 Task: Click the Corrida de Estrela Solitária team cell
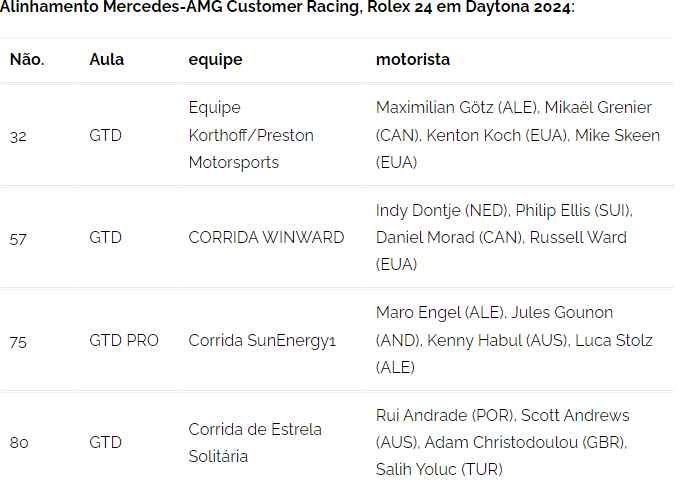click(x=255, y=442)
